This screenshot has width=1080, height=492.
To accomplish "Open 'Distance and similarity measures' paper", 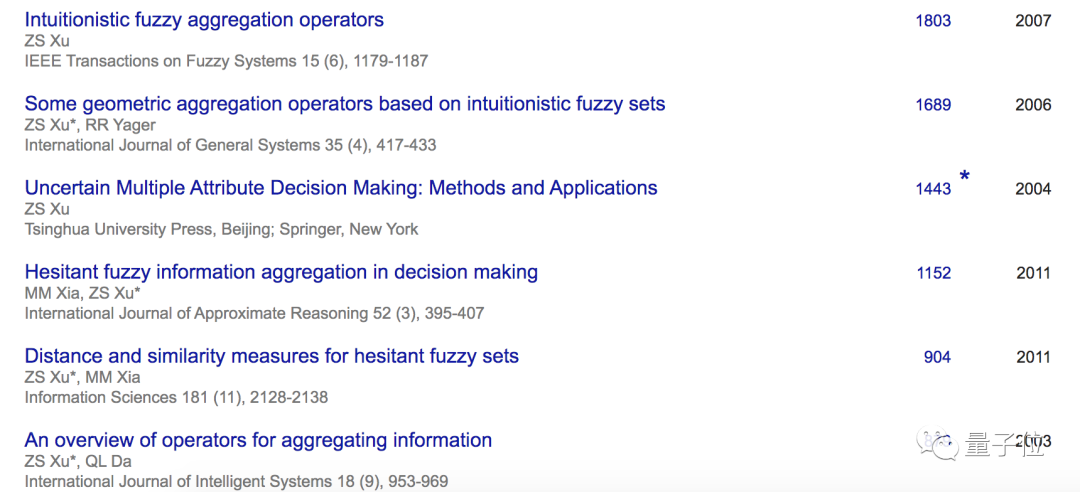I will [272, 356].
